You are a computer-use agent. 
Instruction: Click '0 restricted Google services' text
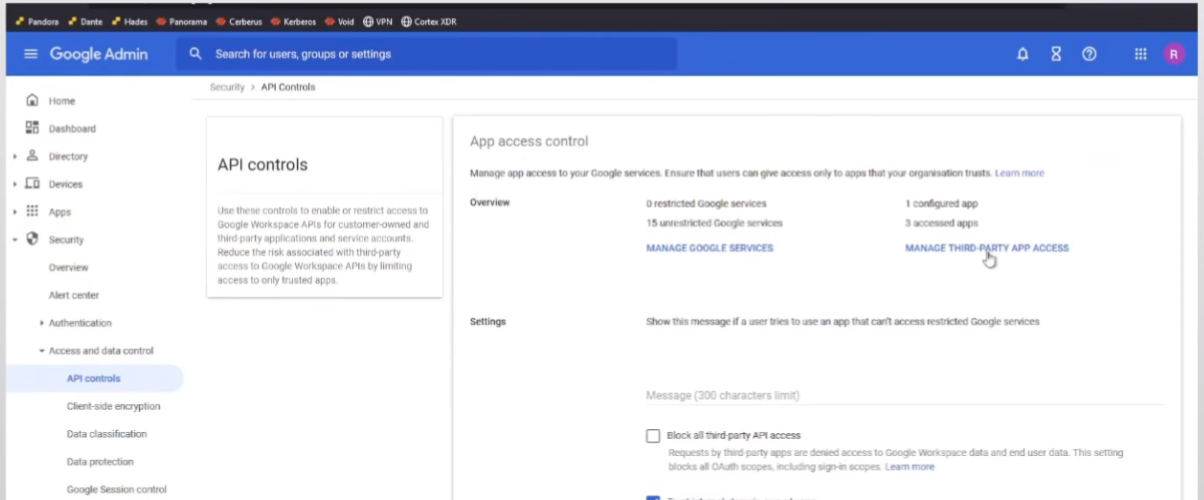pyautogui.click(x=706, y=203)
